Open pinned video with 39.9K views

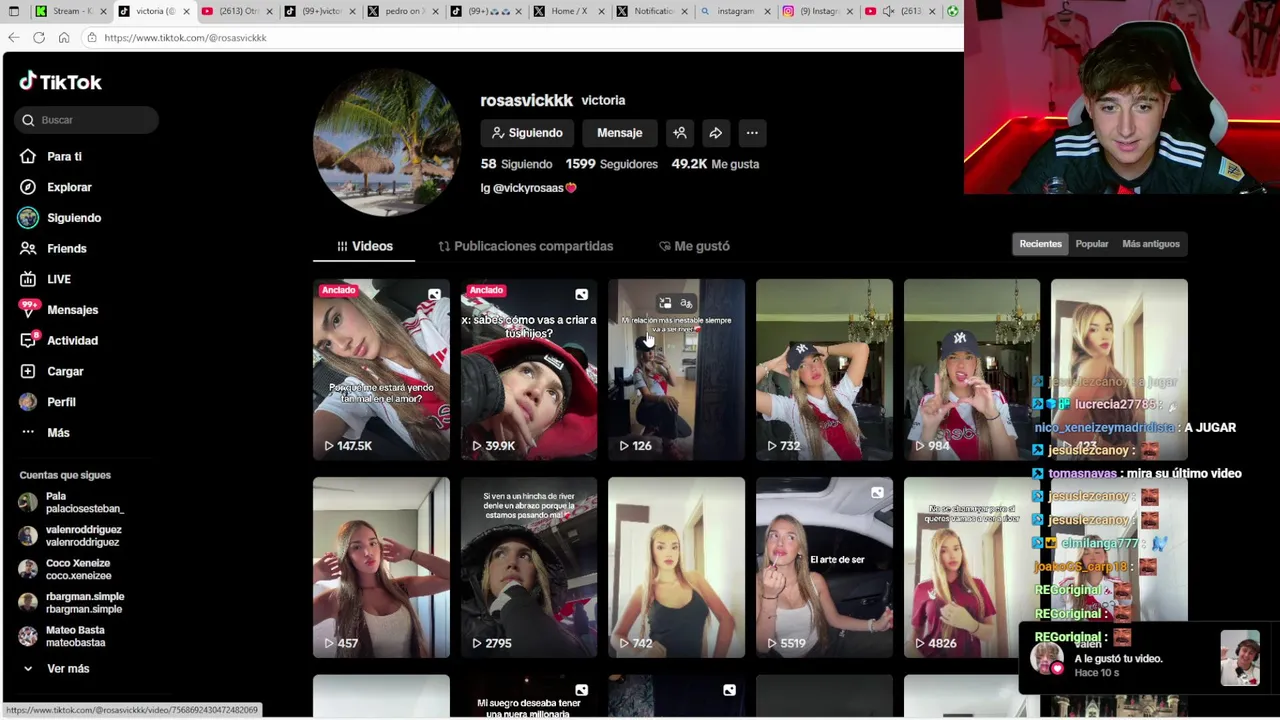529,369
